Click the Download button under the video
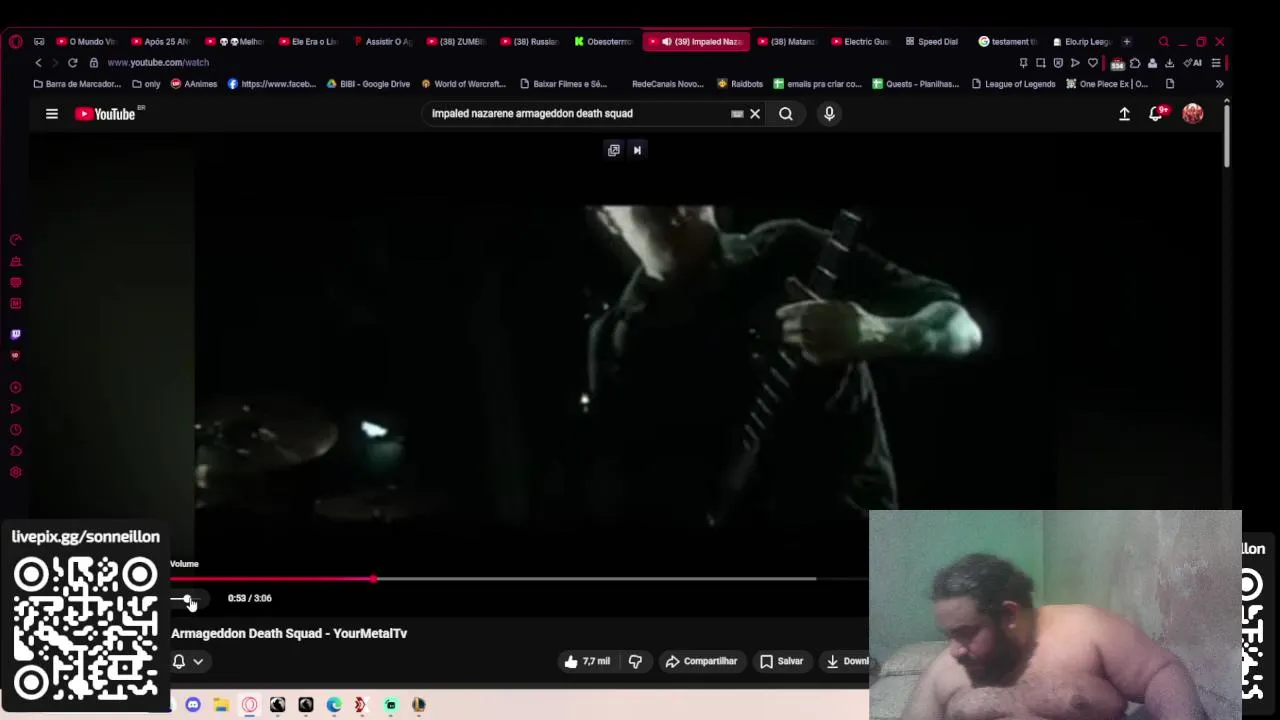The width and height of the screenshot is (1280, 720). click(x=847, y=661)
